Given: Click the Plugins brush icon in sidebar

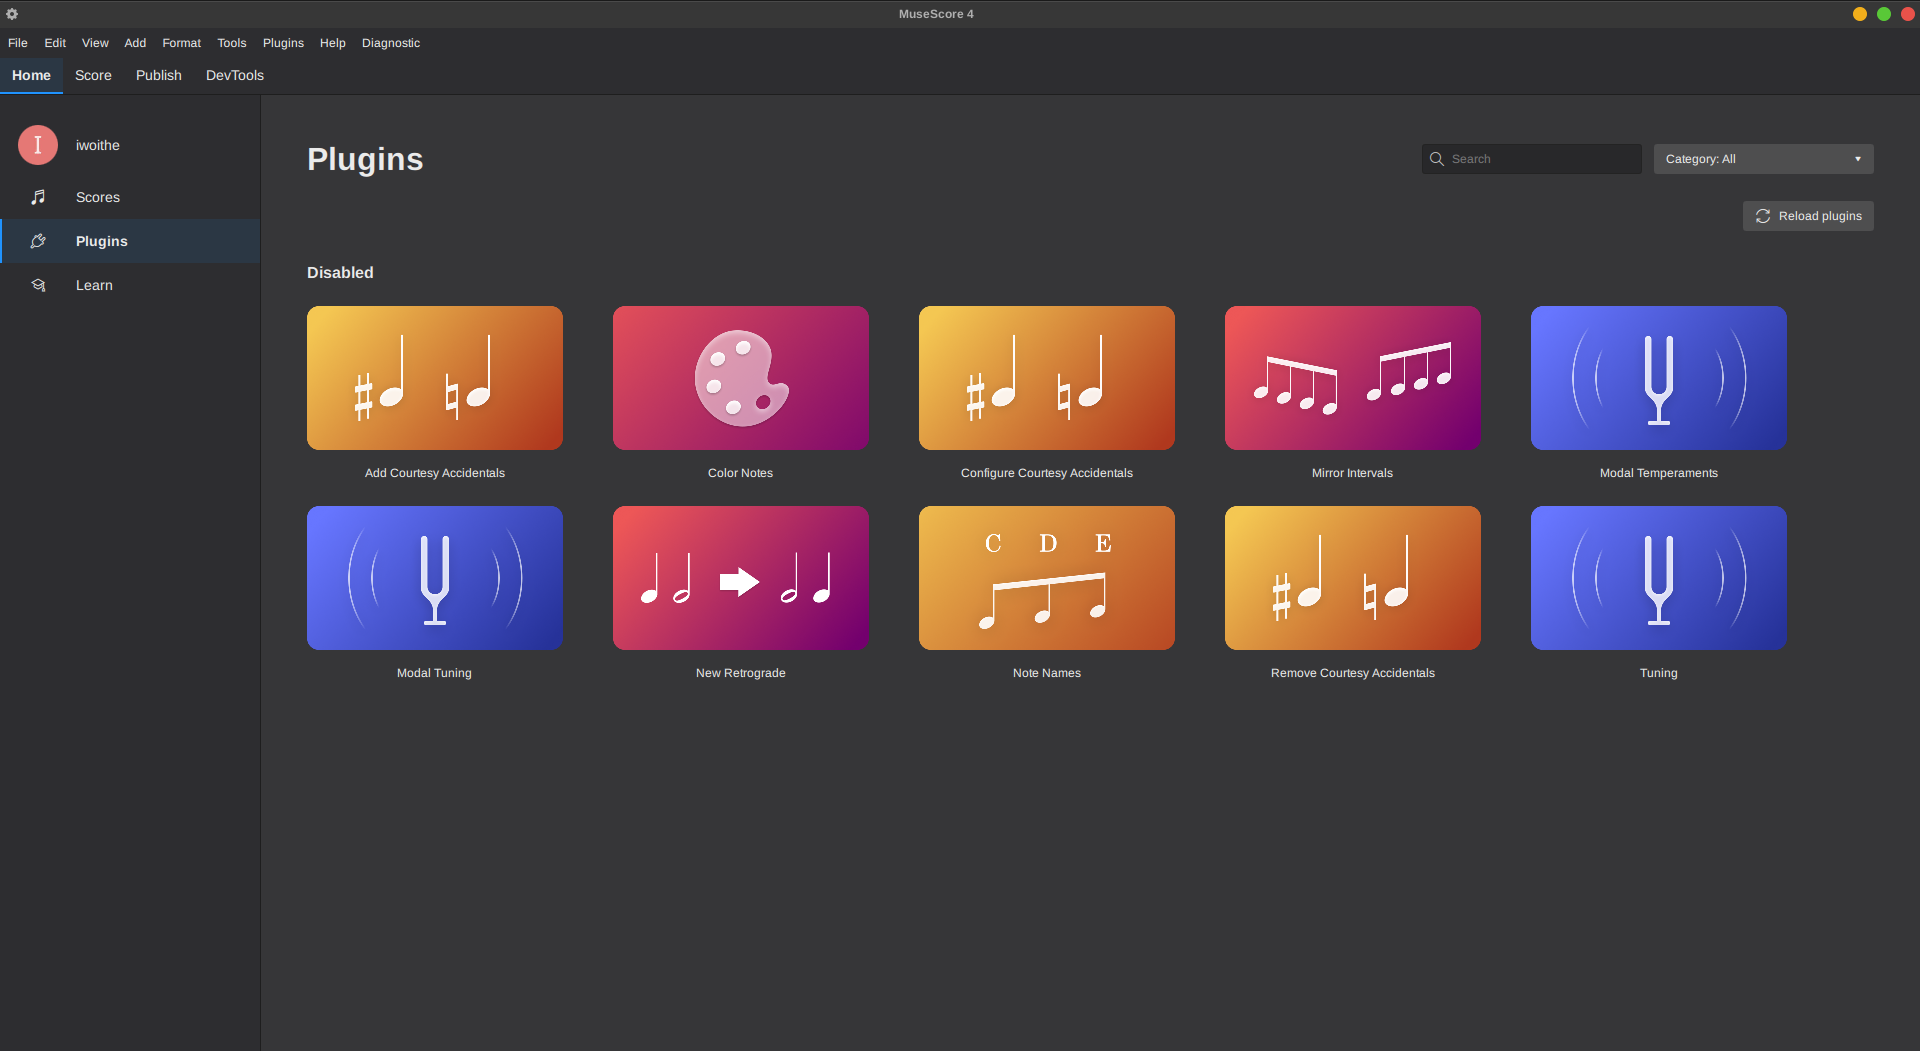Looking at the screenshot, I should tap(38, 241).
